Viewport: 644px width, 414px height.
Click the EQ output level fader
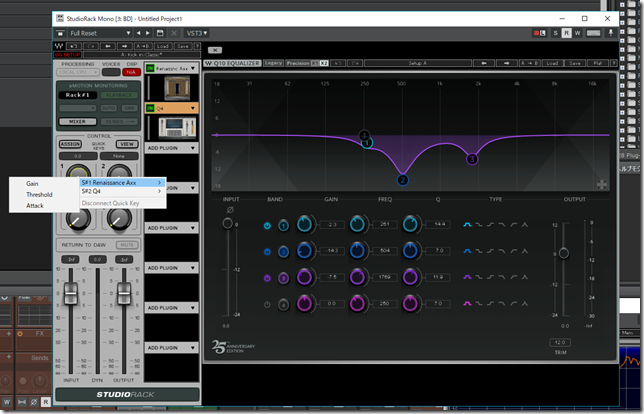tap(563, 254)
